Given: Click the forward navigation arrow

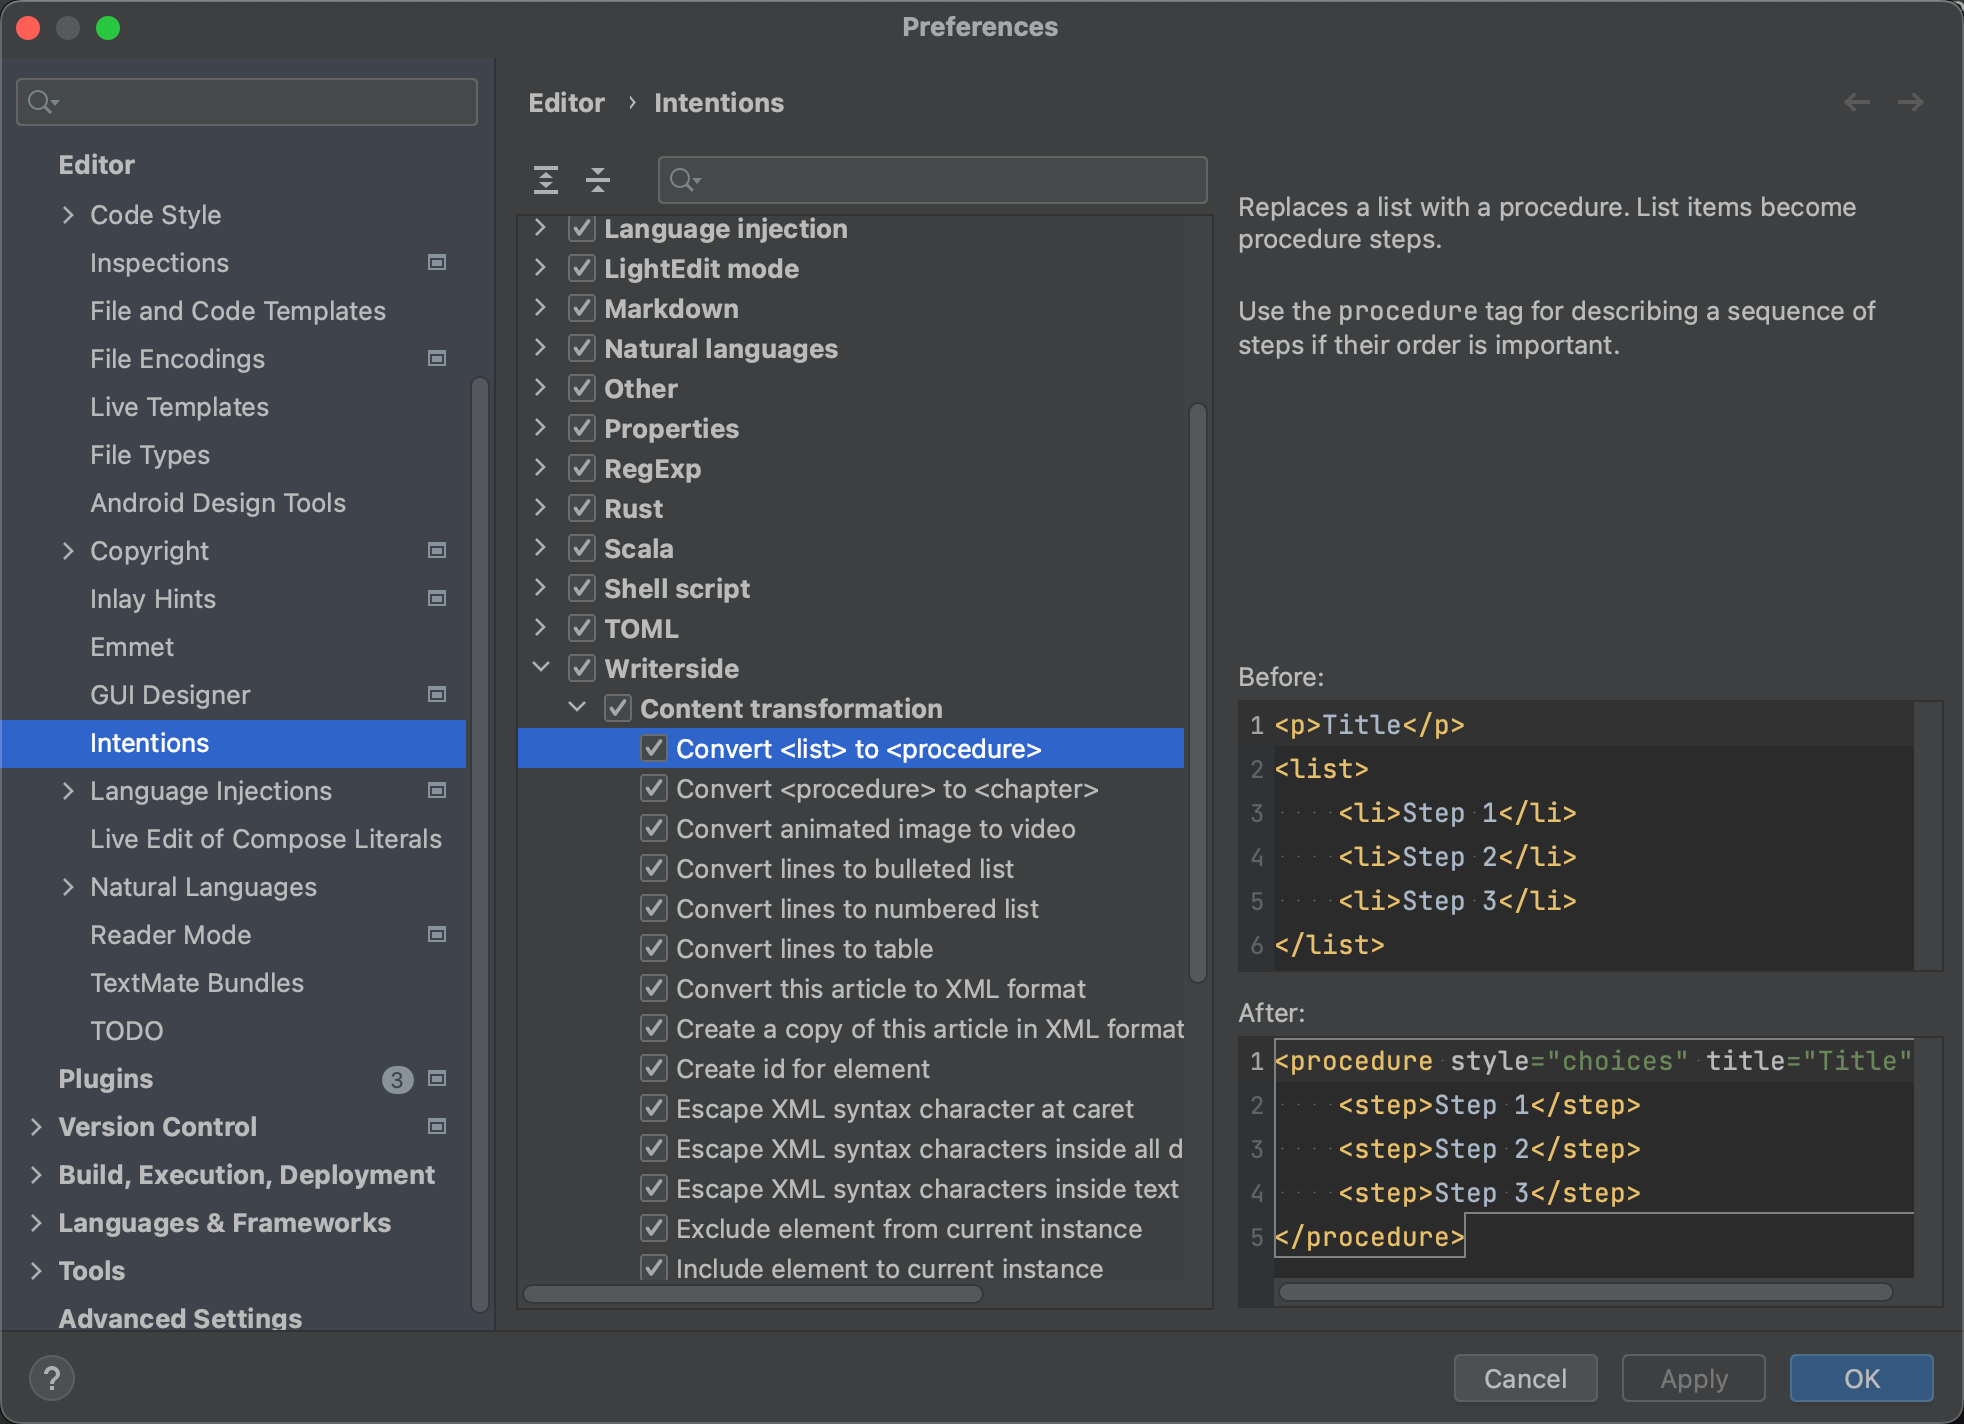Looking at the screenshot, I should 1910,102.
